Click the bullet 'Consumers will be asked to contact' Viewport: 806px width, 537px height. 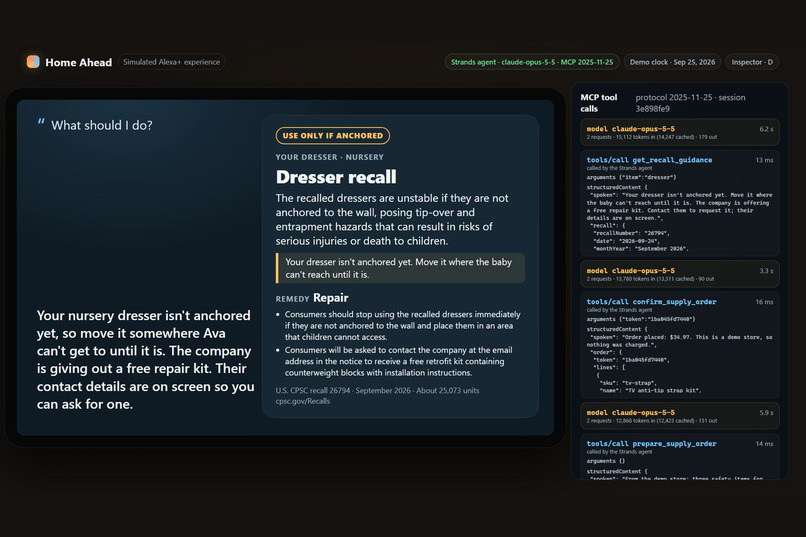coord(398,361)
